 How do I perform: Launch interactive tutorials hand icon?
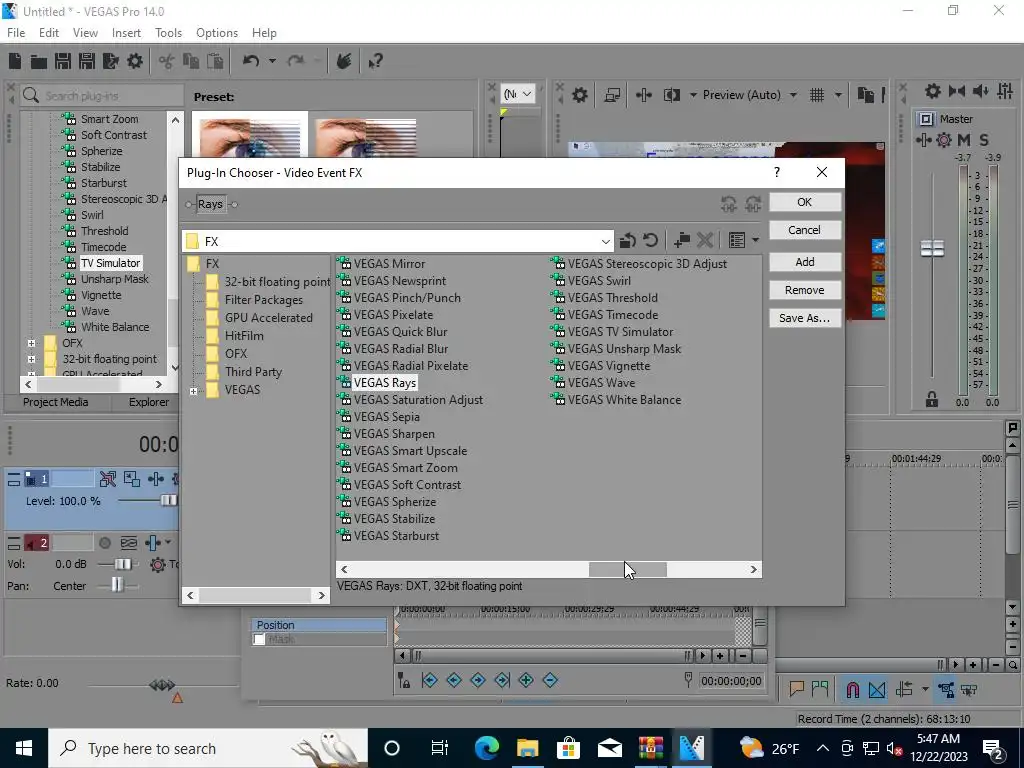[344, 61]
